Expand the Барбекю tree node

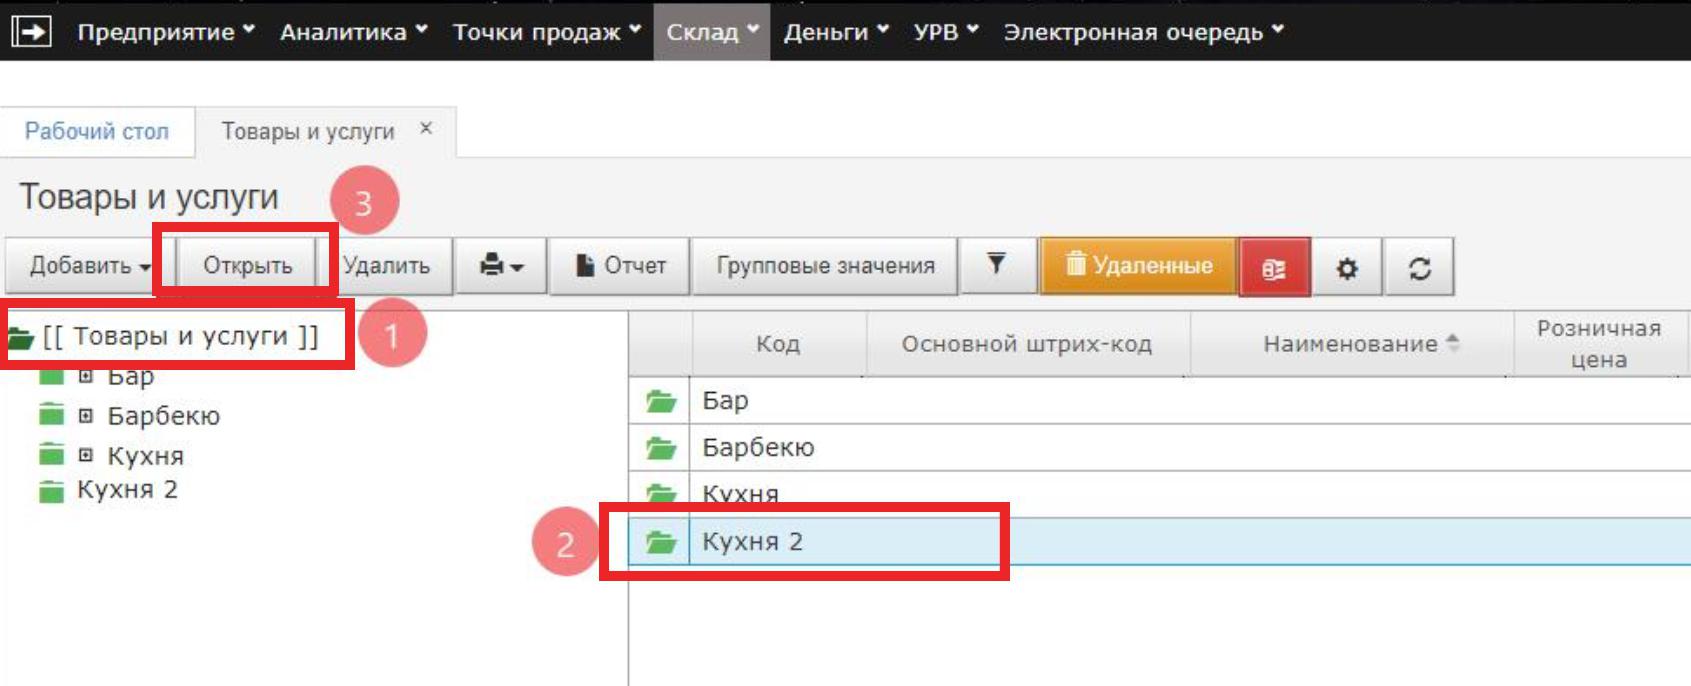(x=86, y=416)
